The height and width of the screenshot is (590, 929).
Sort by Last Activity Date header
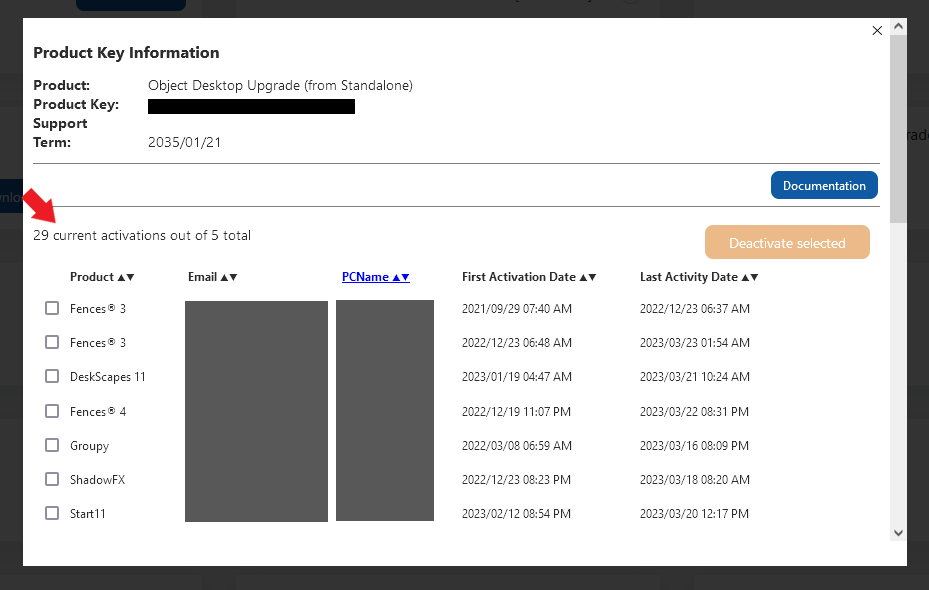(x=699, y=277)
